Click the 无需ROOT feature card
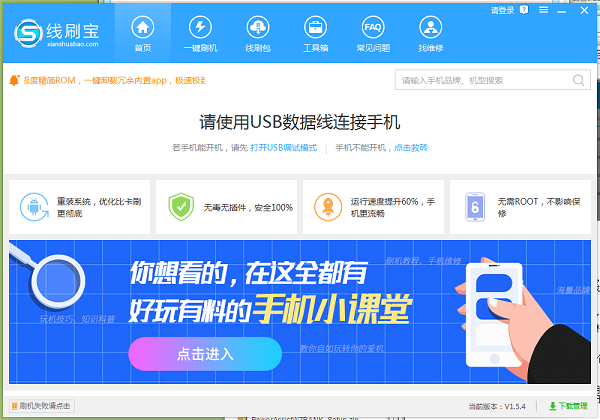600x420 pixels. (521, 207)
